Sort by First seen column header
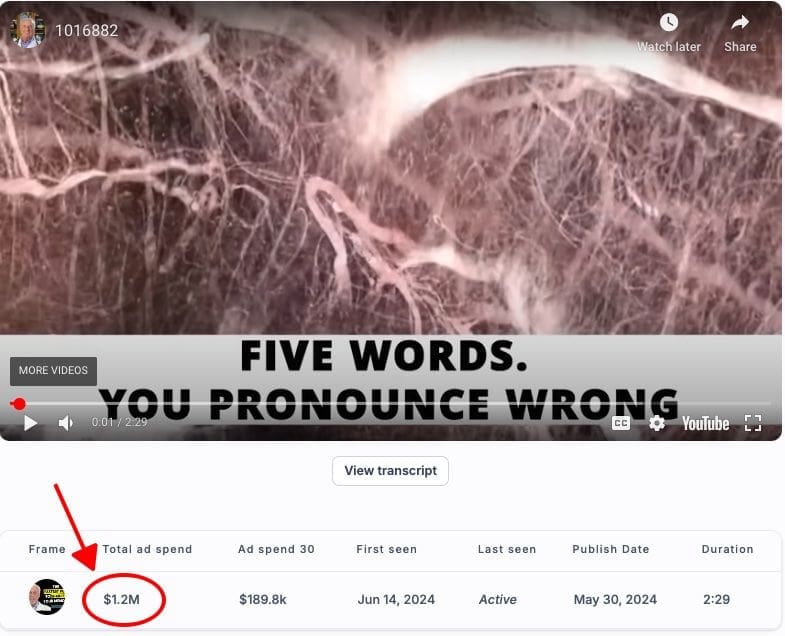 386,549
